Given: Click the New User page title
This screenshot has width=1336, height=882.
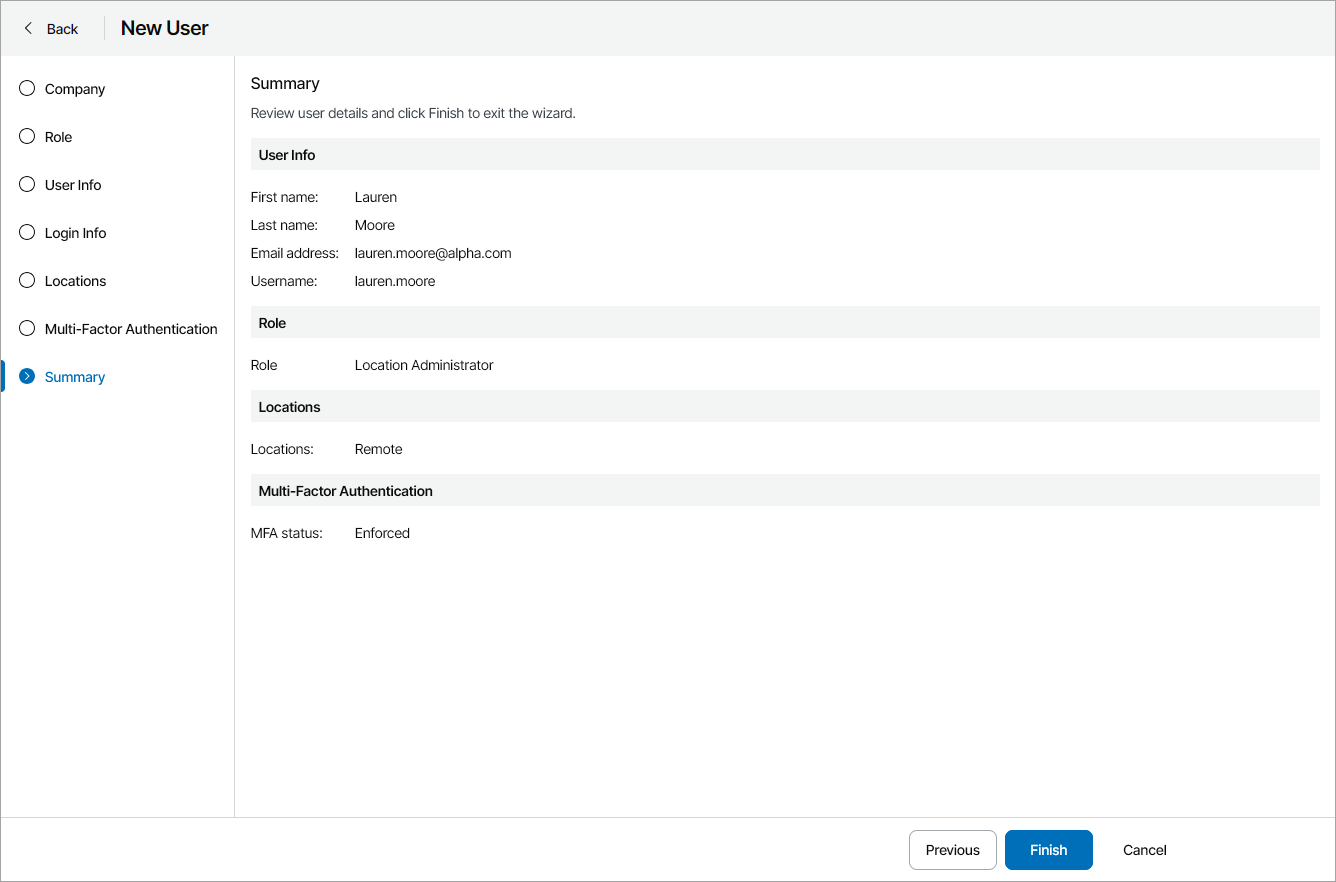Looking at the screenshot, I should point(164,27).
